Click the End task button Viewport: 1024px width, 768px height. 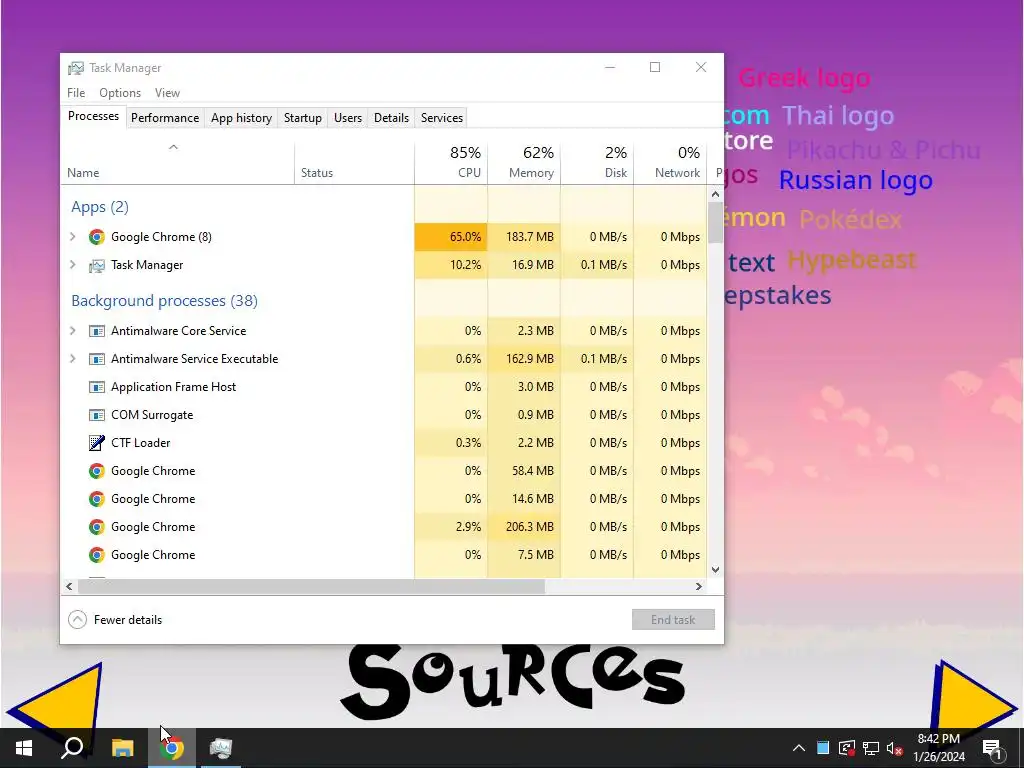point(673,620)
